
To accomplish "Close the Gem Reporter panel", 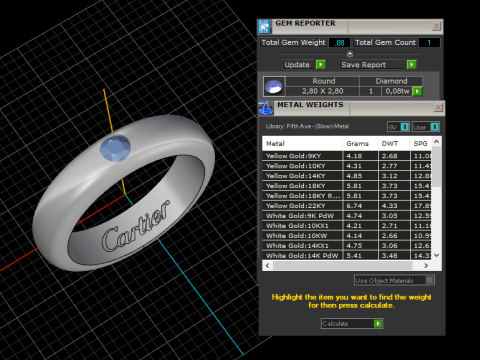I will pyautogui.click(x=436, y=26).
